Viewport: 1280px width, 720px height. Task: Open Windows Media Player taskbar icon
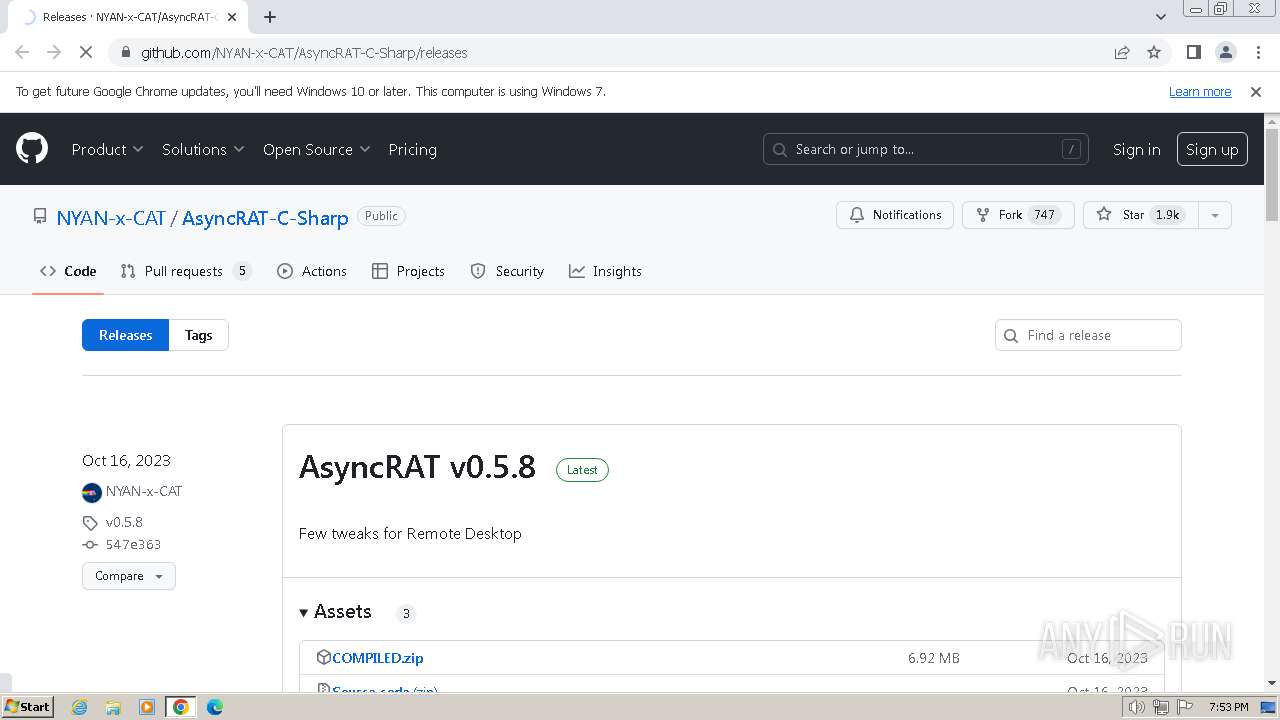[x=147, y=707]
